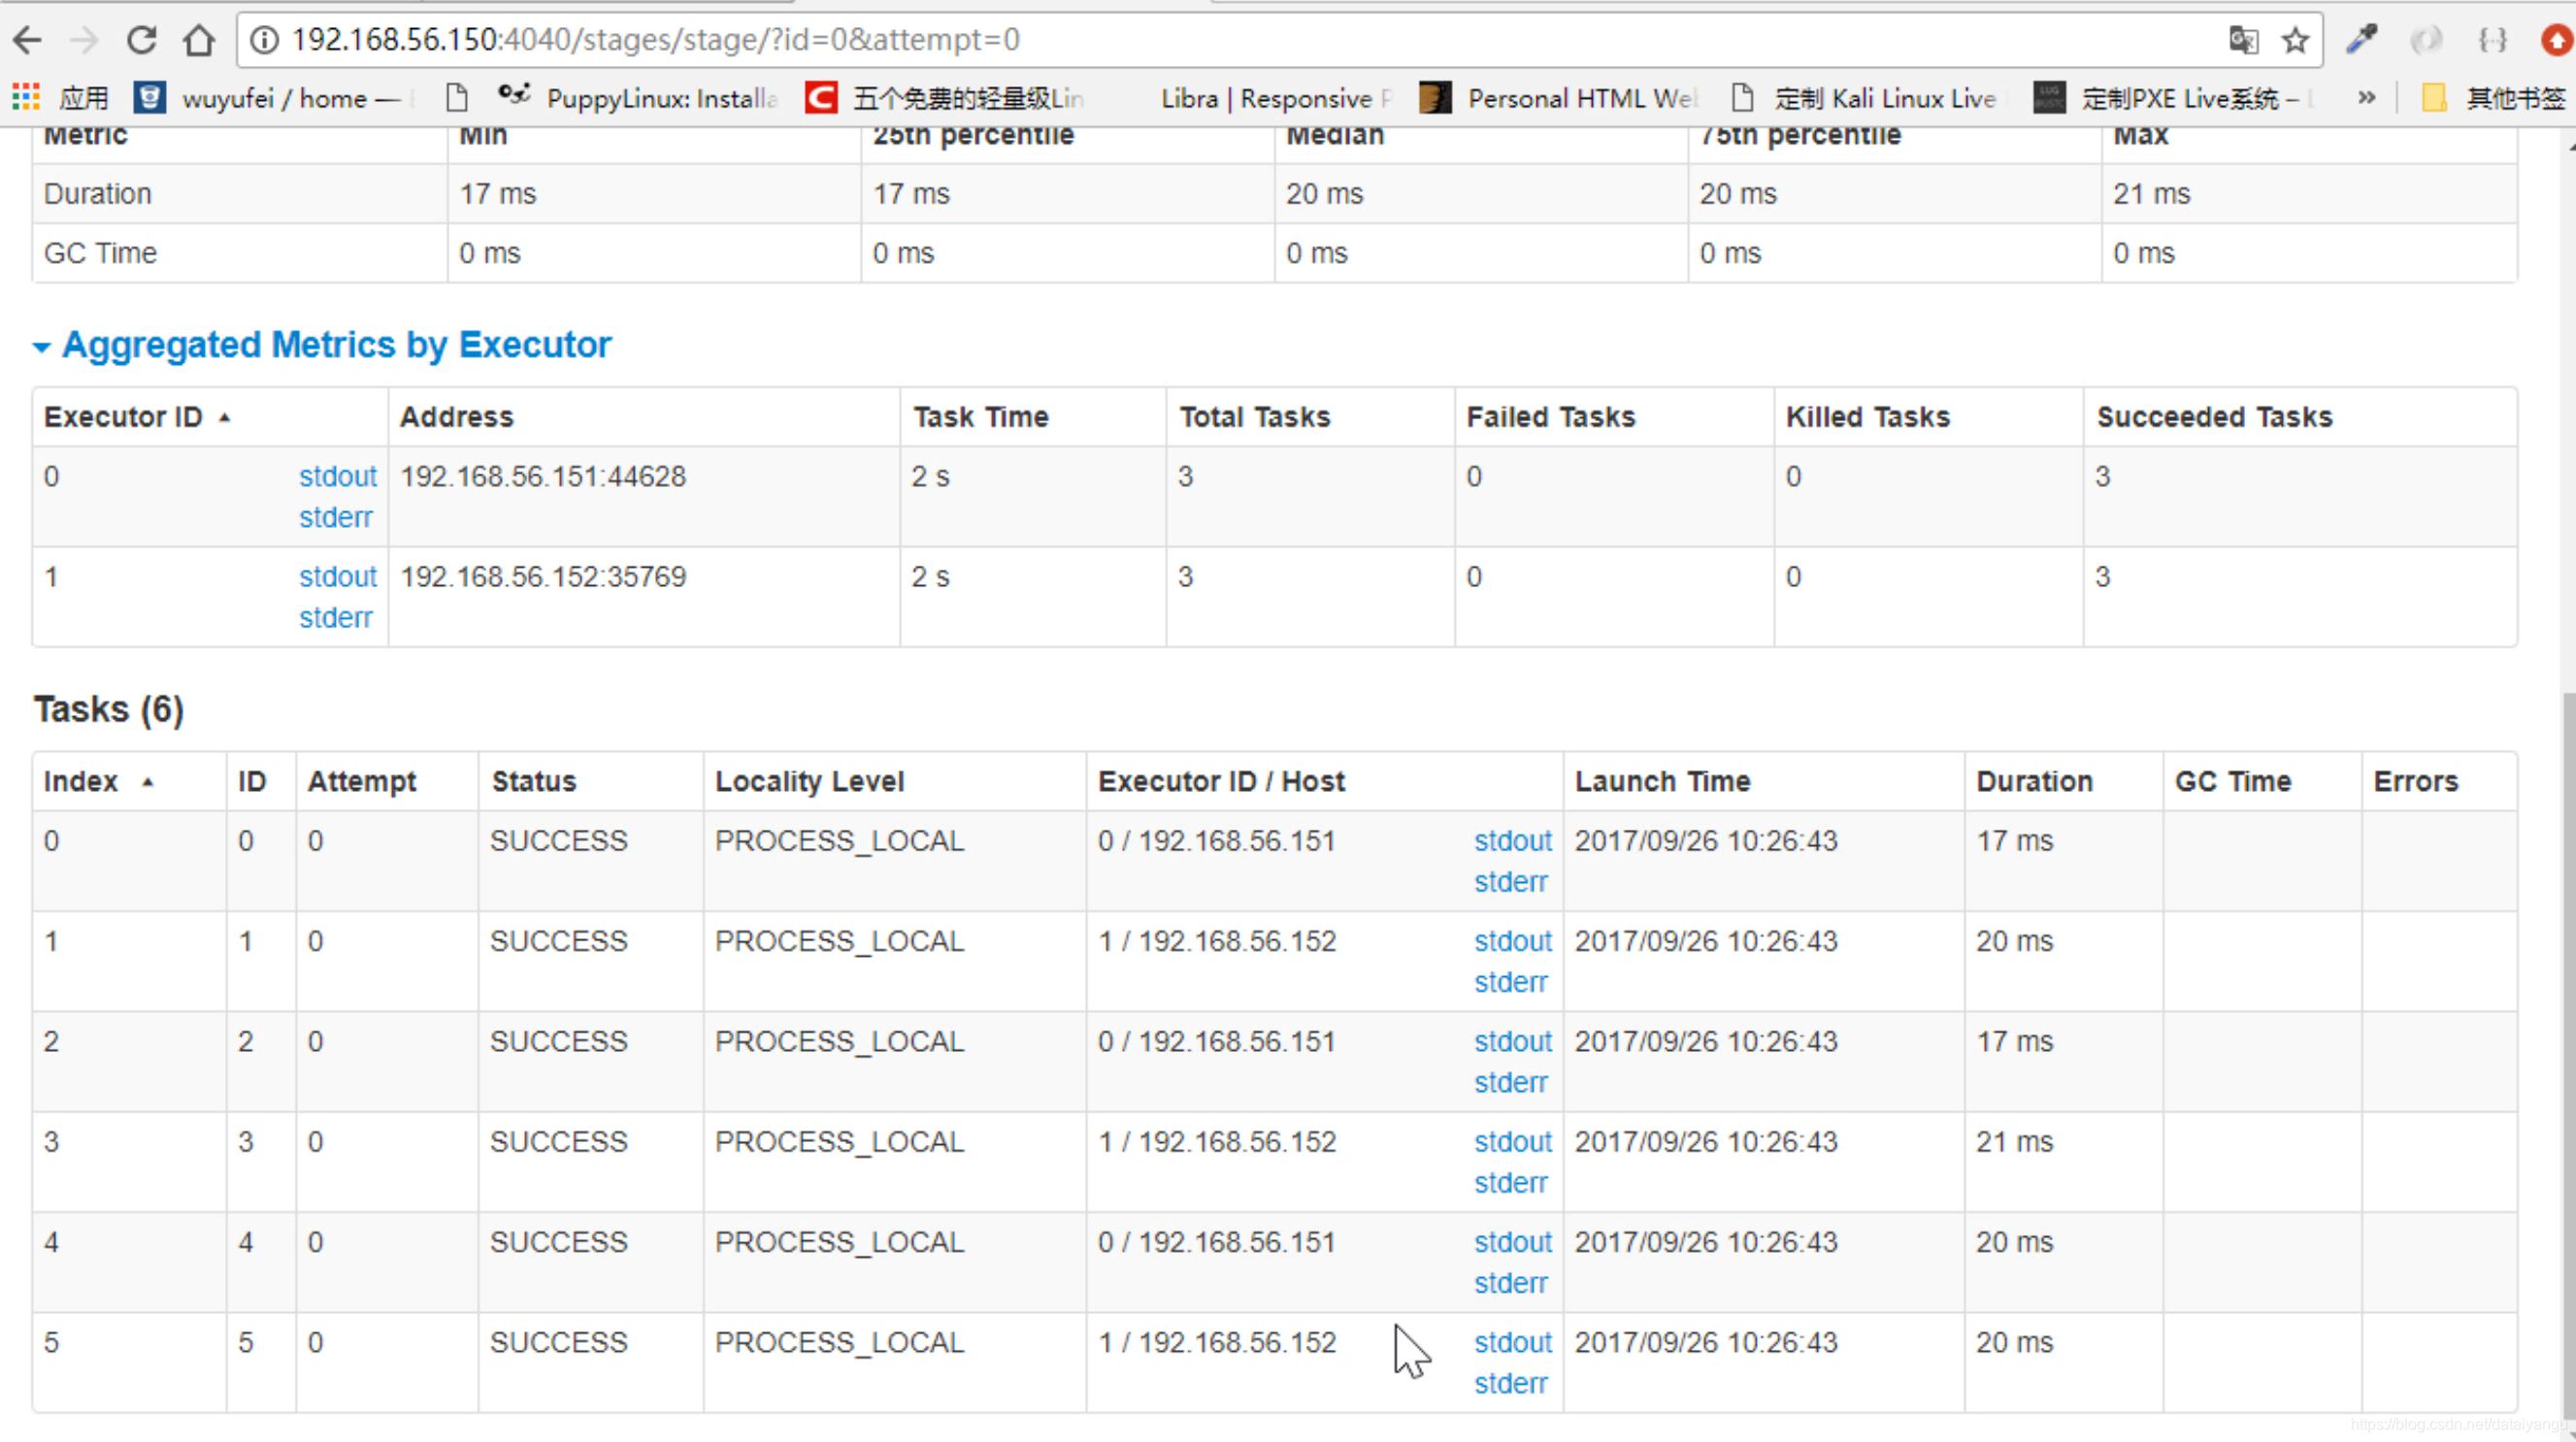
Task: Open the blank-page bookmark after wuyufei
Action: click(457, 98)
